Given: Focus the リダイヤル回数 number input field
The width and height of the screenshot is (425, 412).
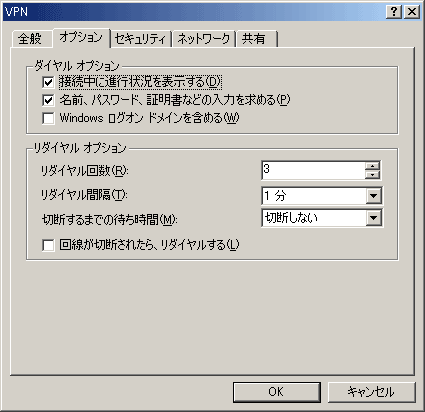Looking at the screenshot, I should (314, 170).
